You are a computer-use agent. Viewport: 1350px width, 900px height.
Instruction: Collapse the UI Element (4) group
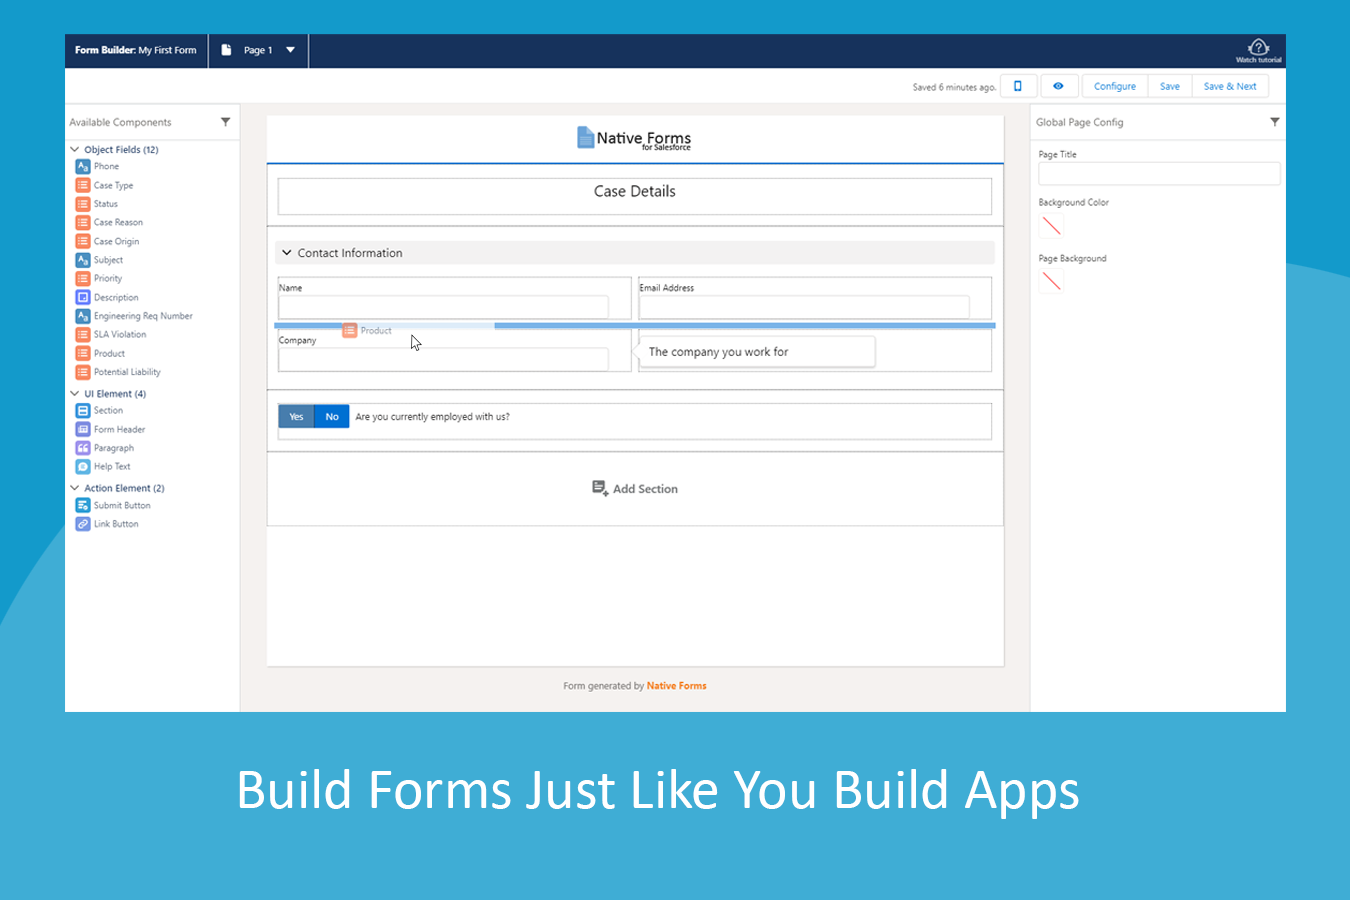coord(75,394)
